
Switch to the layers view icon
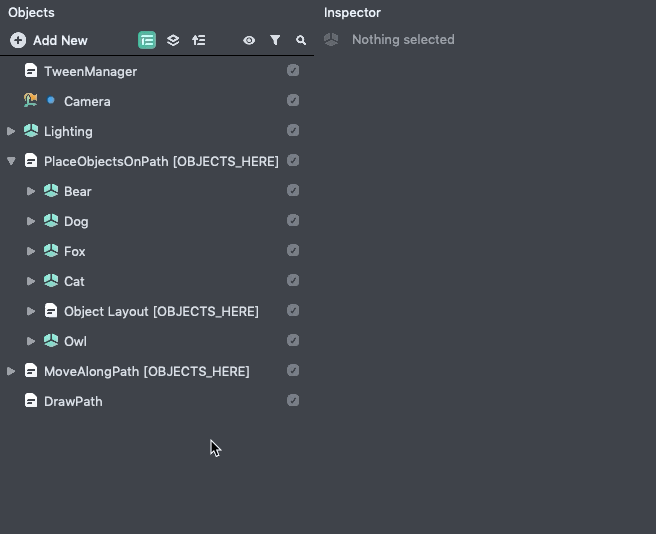point(173,40)
